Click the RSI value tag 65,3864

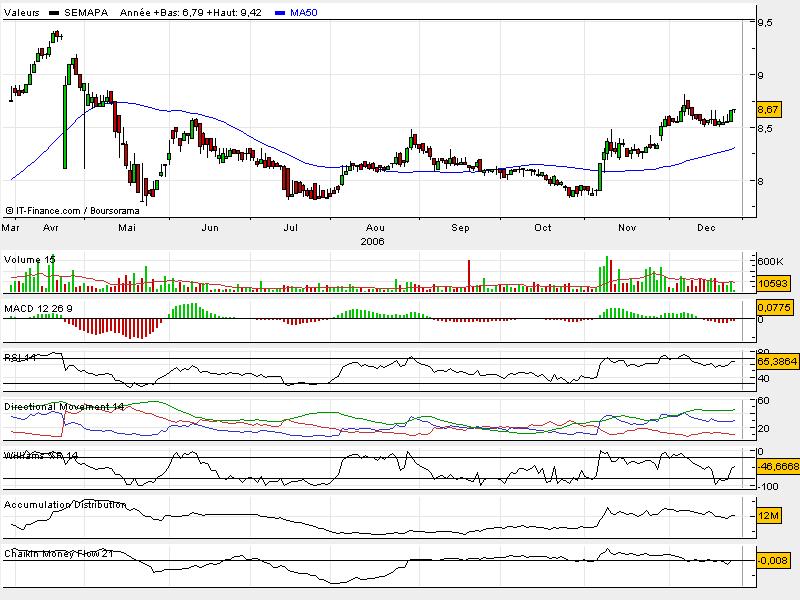click(x=777, y=362)
